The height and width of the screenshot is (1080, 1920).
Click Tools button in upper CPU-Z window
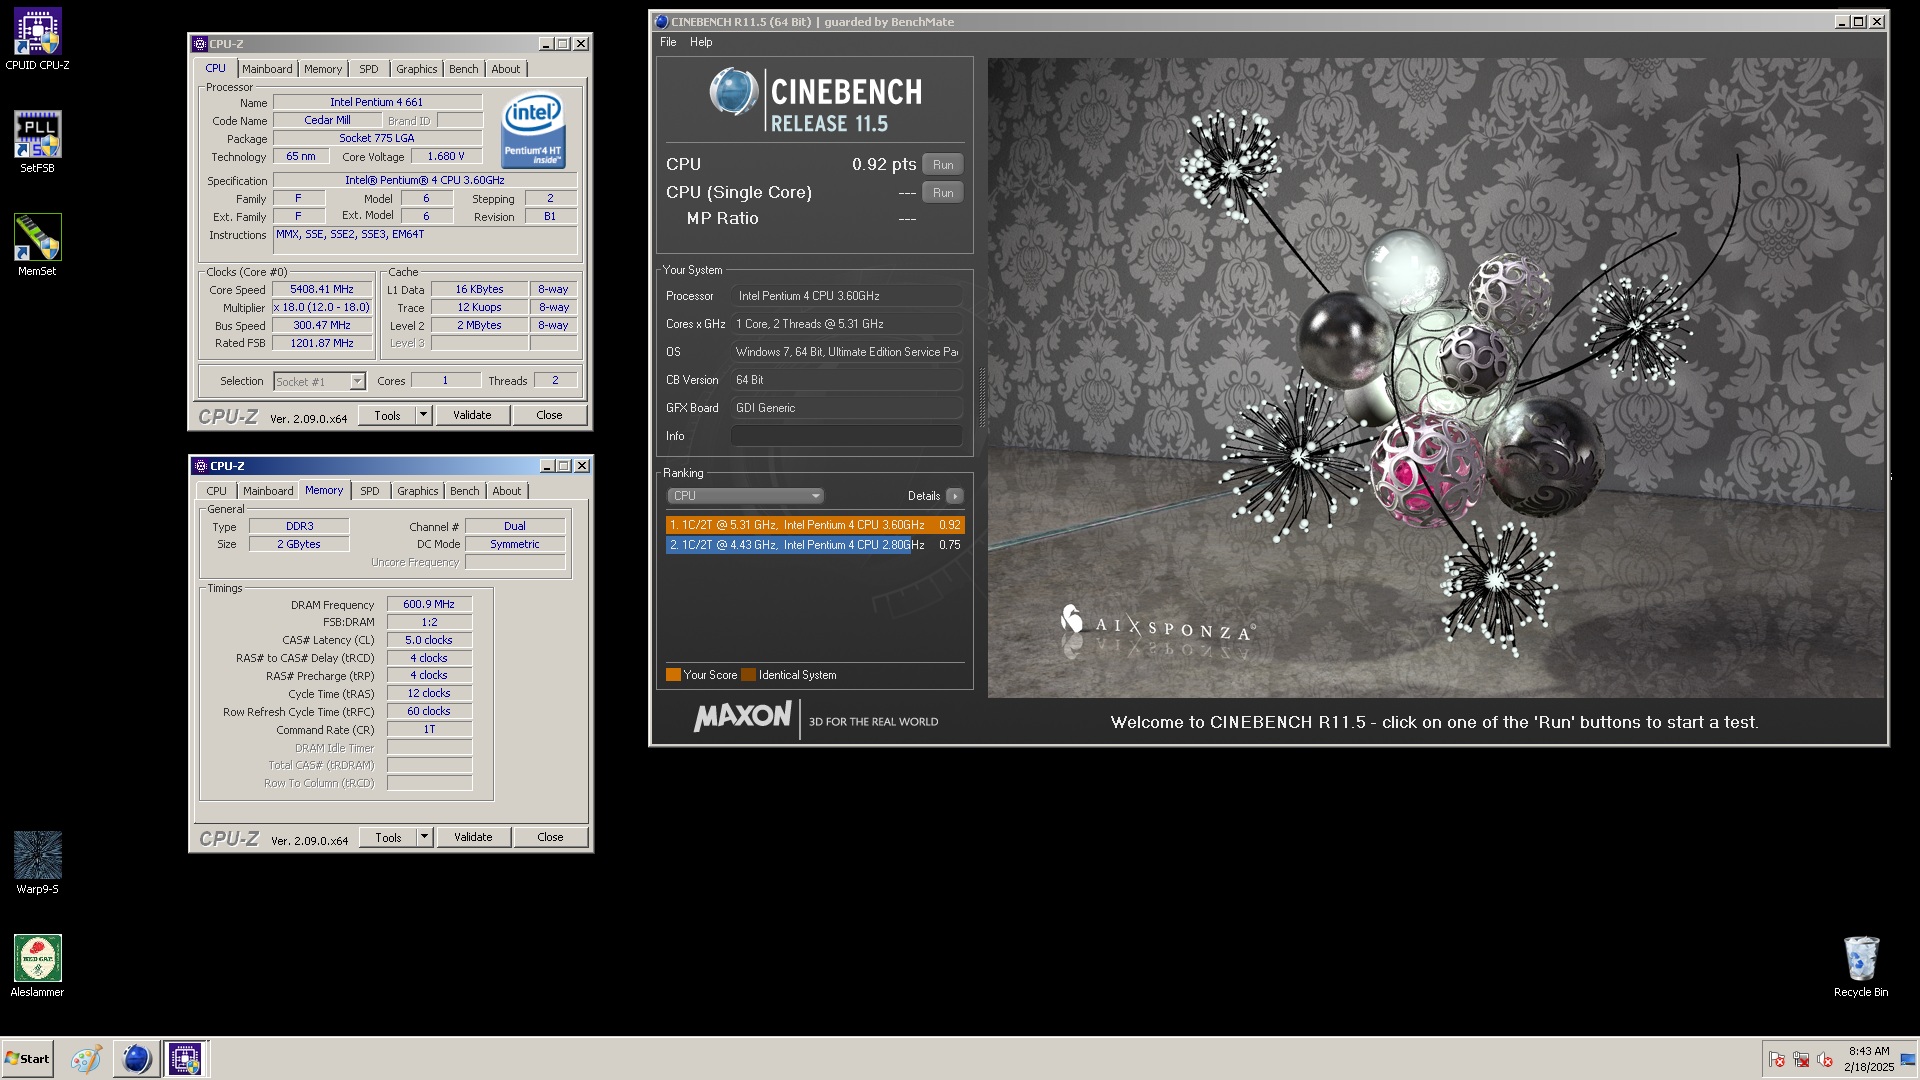coord(388,415)
